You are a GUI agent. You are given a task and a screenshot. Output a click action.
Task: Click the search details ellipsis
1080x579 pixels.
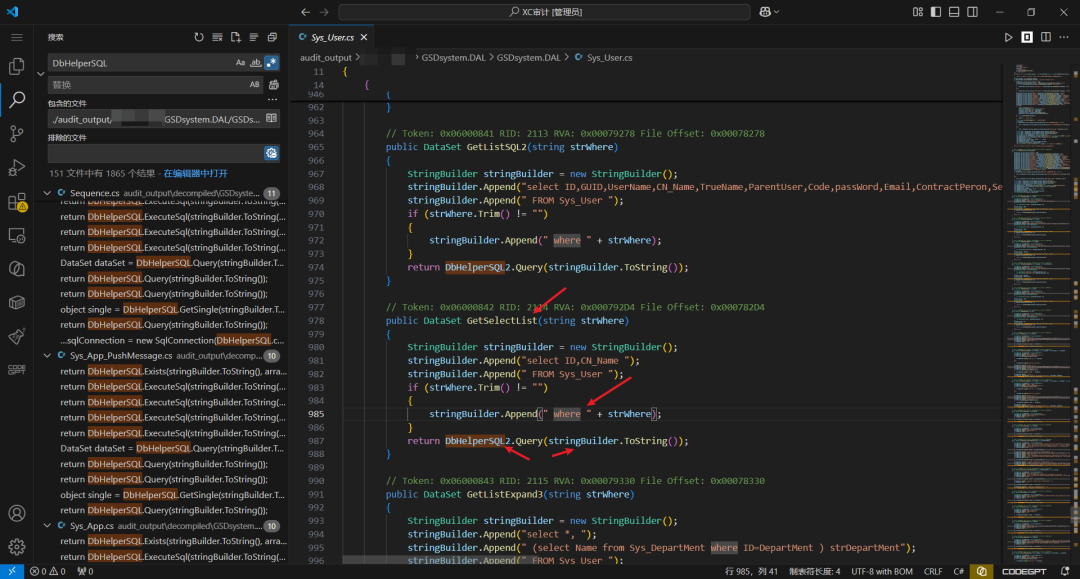point(273,101)
